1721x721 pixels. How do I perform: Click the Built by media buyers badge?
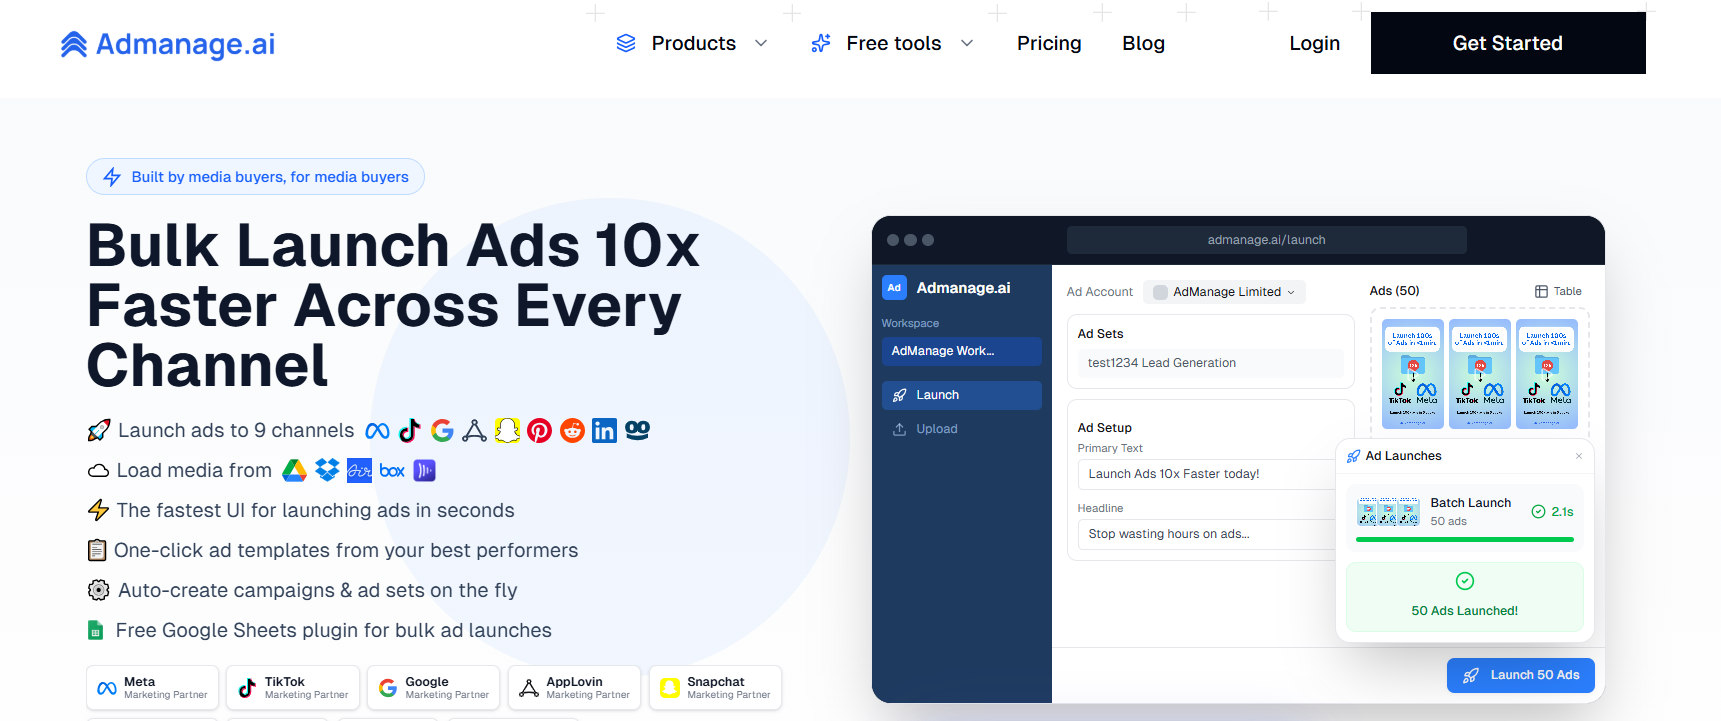point(255,177)
